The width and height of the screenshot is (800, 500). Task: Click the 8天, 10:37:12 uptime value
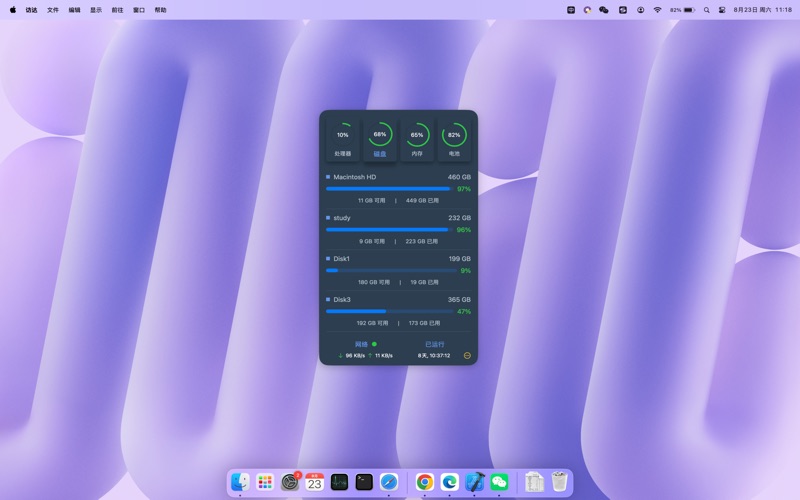[x=434, y=356]
